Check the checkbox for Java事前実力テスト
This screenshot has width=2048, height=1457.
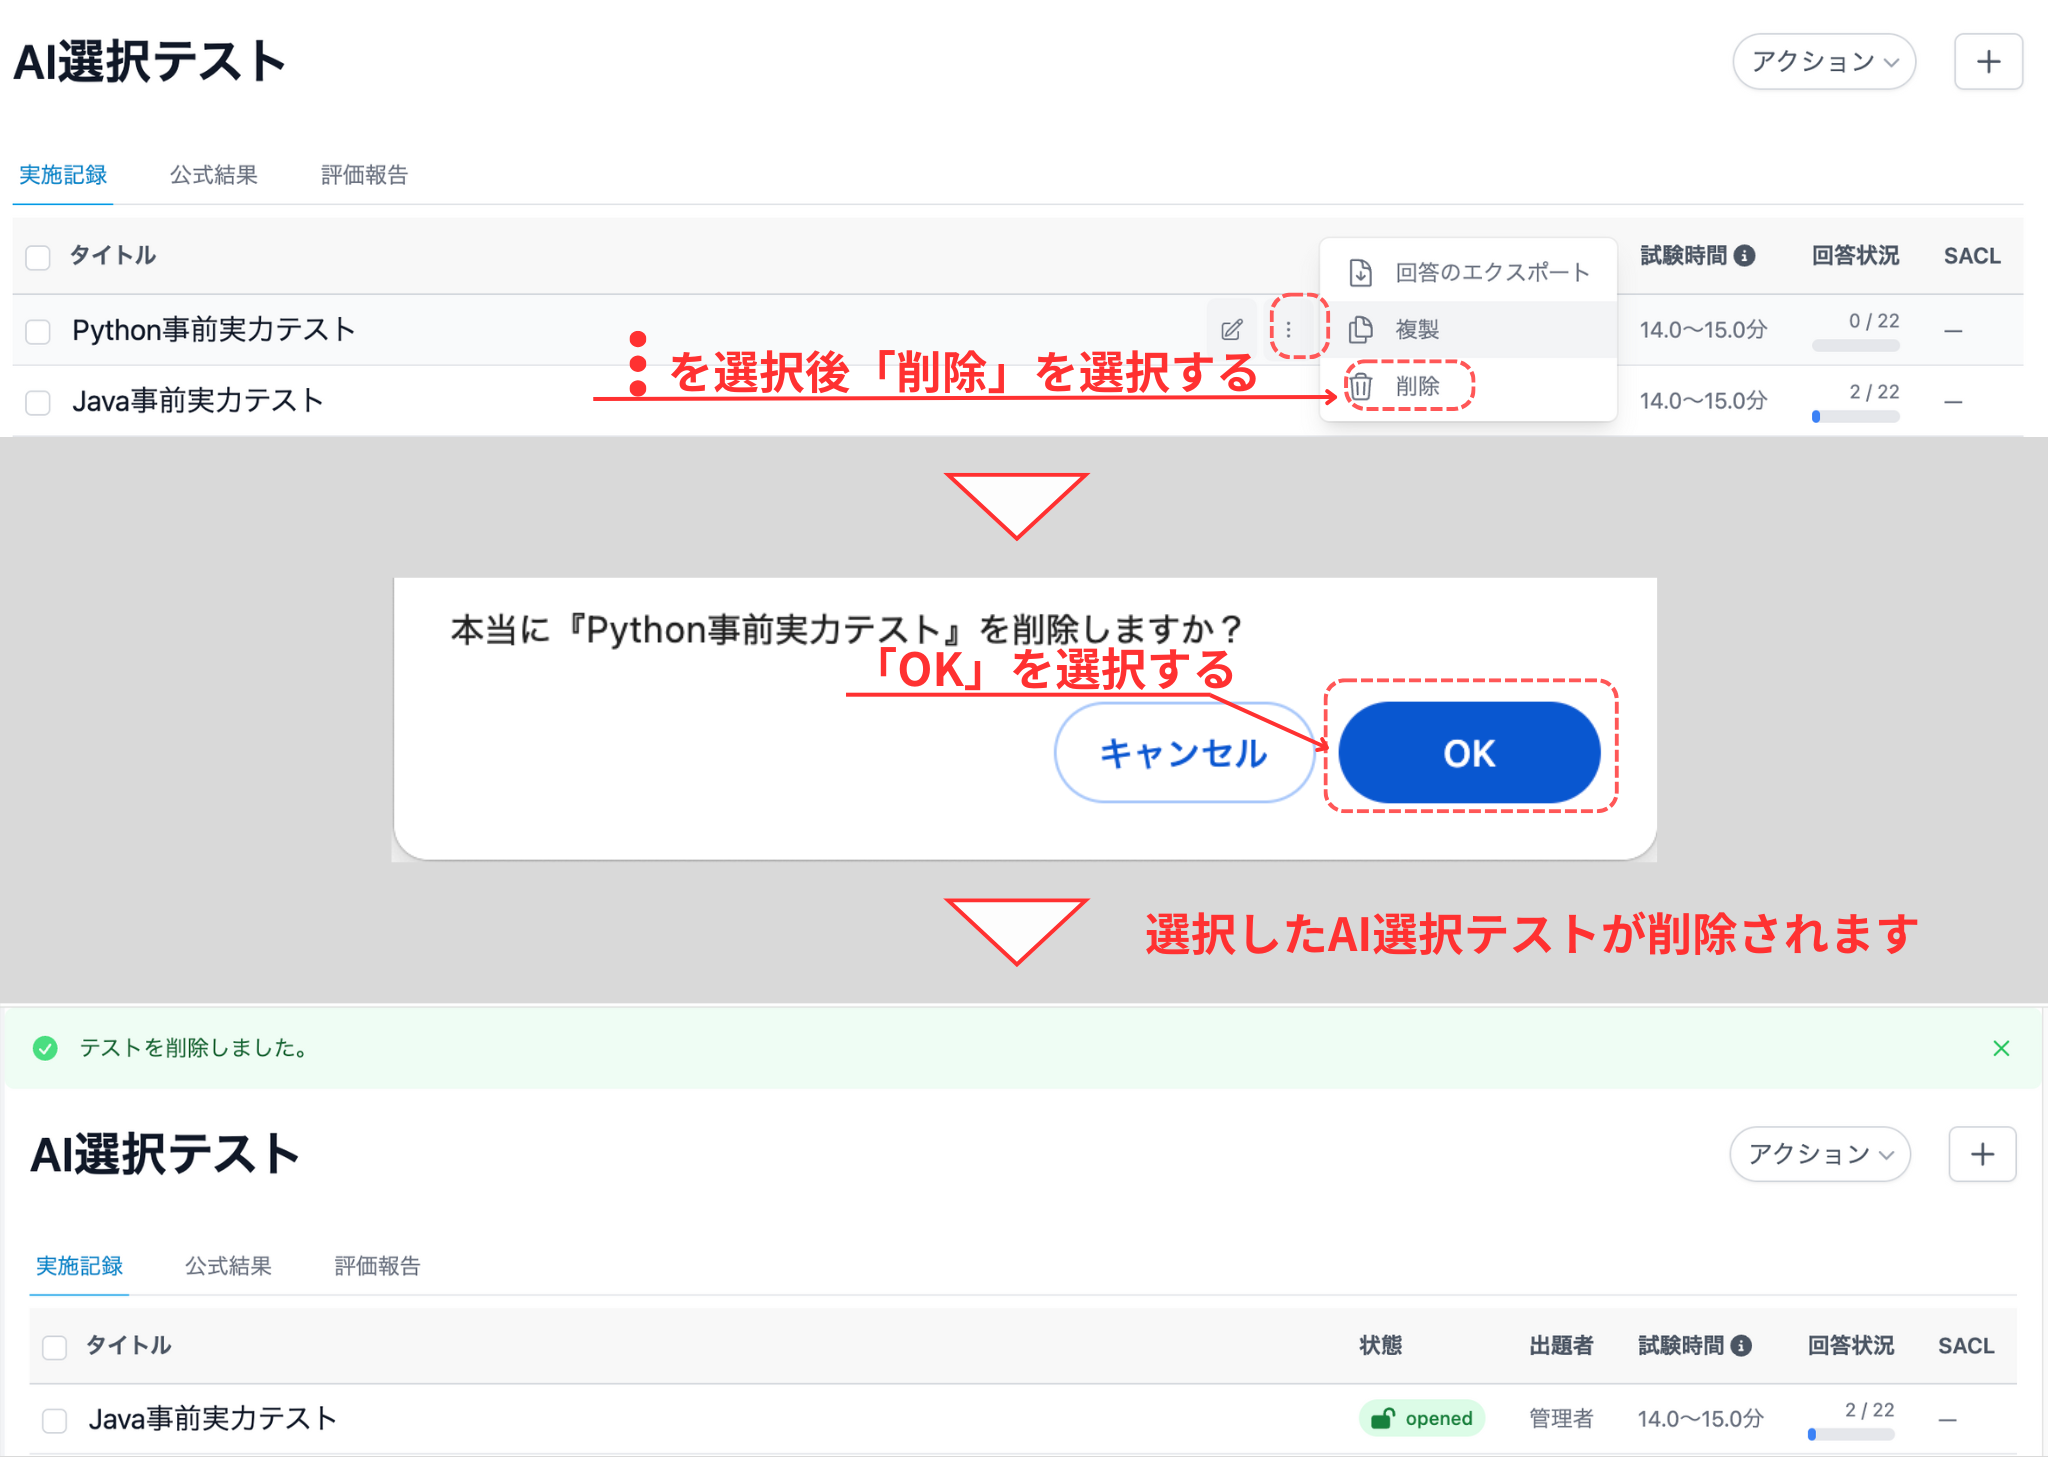(x=38, y=402)
